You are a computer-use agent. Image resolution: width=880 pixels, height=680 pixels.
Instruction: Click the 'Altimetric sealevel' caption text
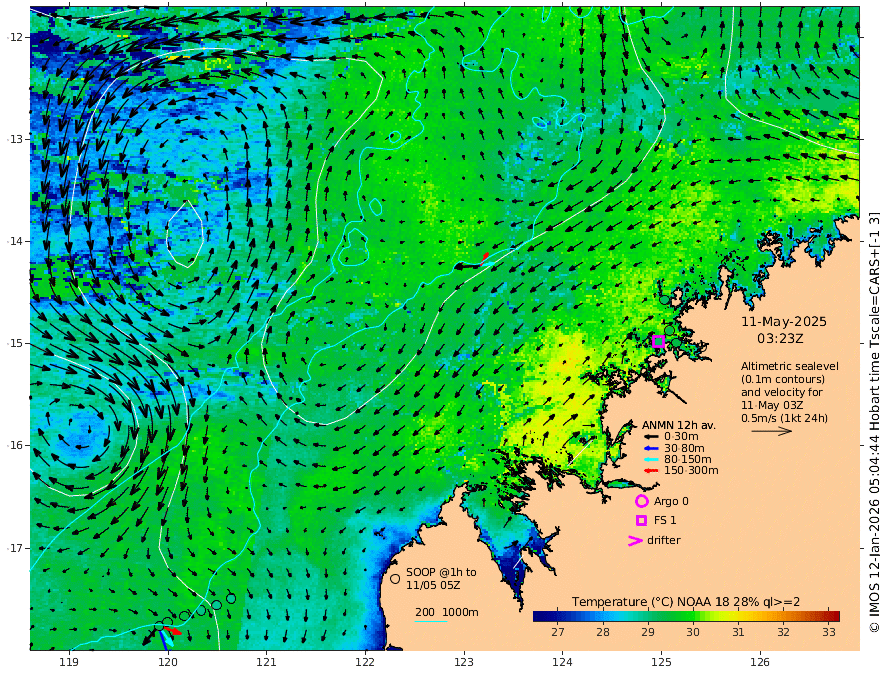click(x=790, y=366)
